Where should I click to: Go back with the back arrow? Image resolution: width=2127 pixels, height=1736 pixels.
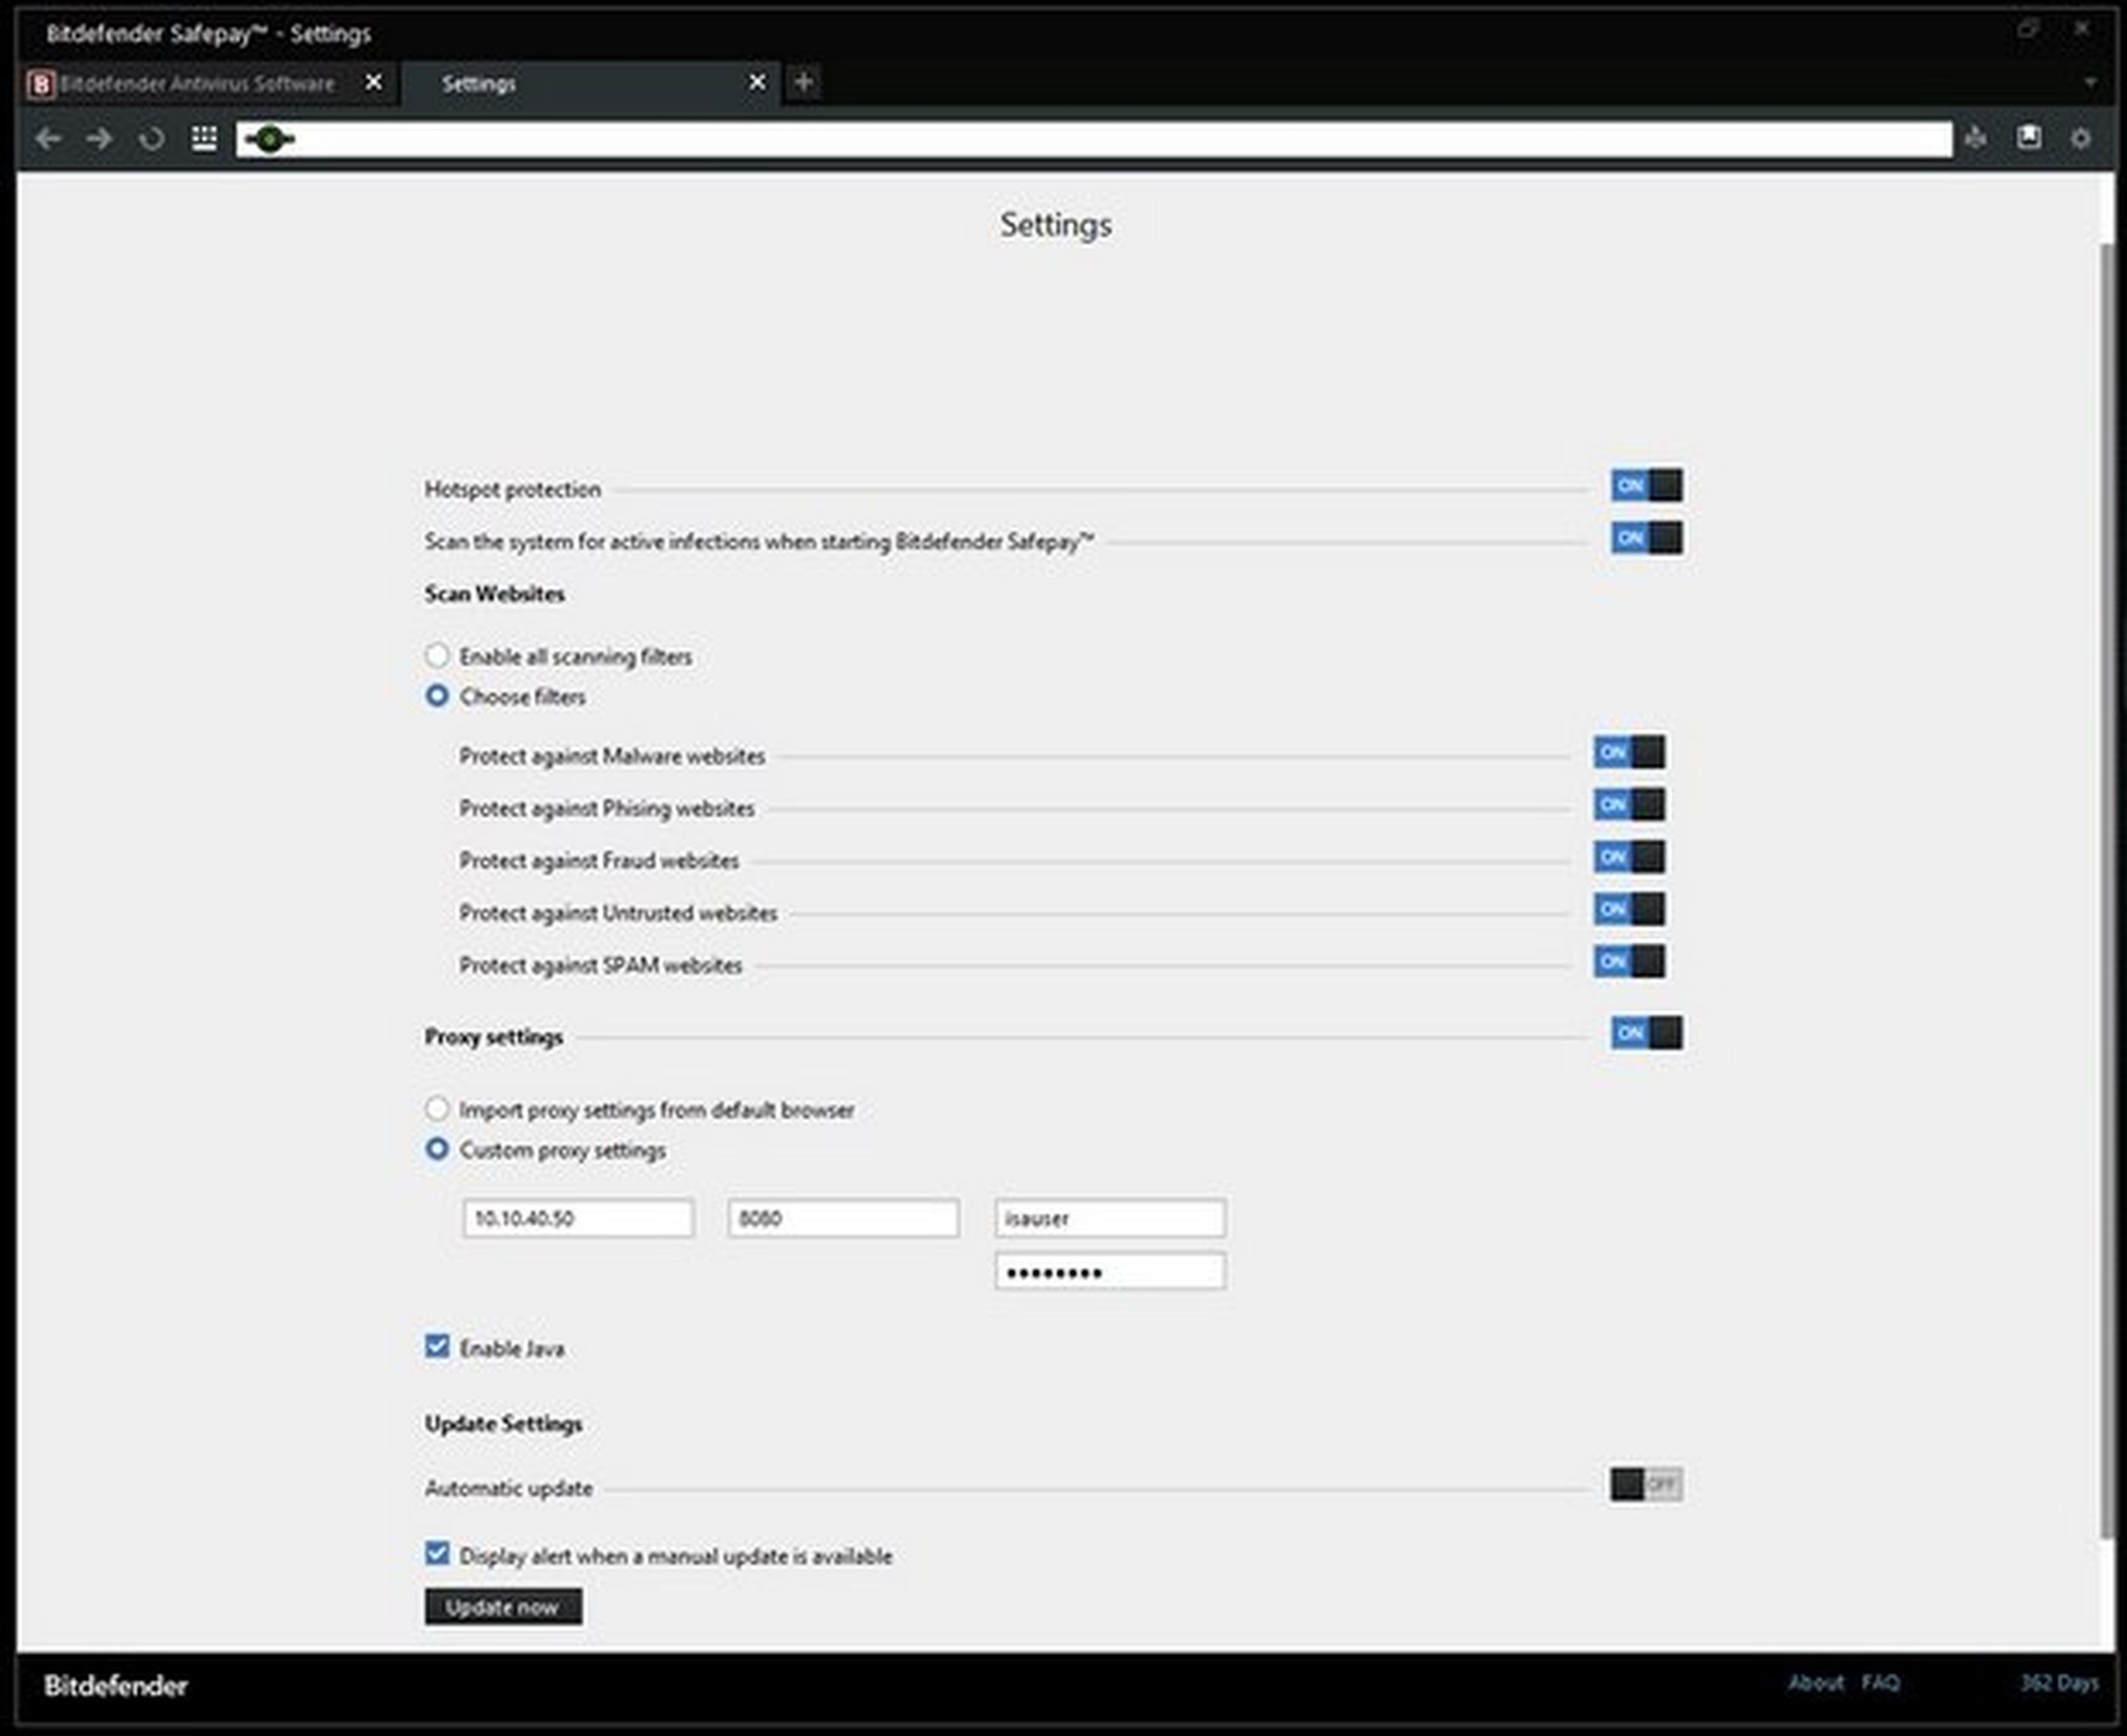tap(48, 139)
